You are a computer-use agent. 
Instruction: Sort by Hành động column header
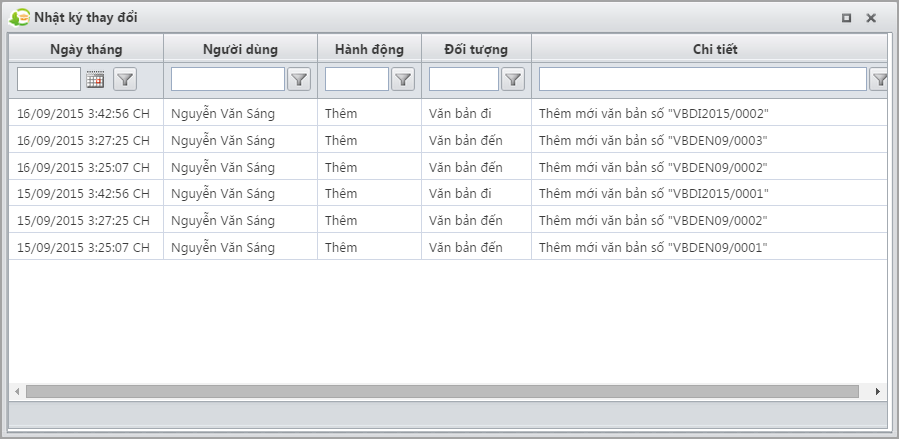[369, 49]
